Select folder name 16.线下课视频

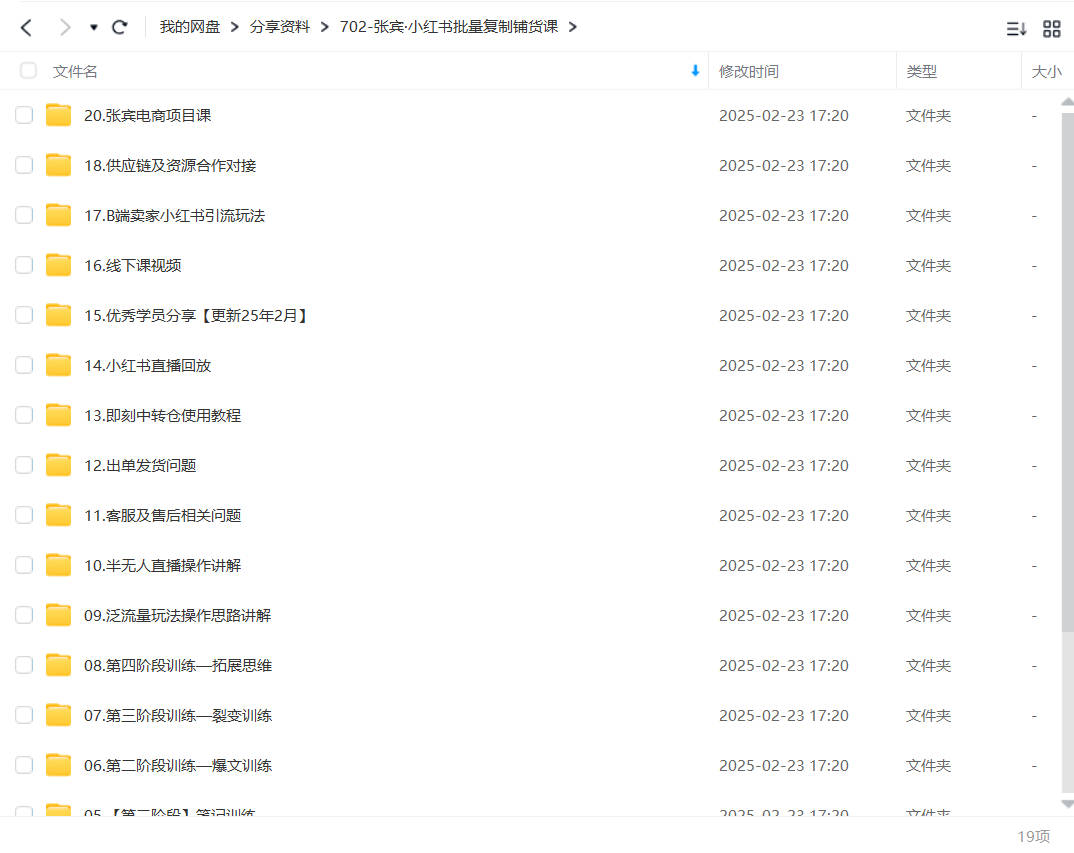click(x=133, y=266)
